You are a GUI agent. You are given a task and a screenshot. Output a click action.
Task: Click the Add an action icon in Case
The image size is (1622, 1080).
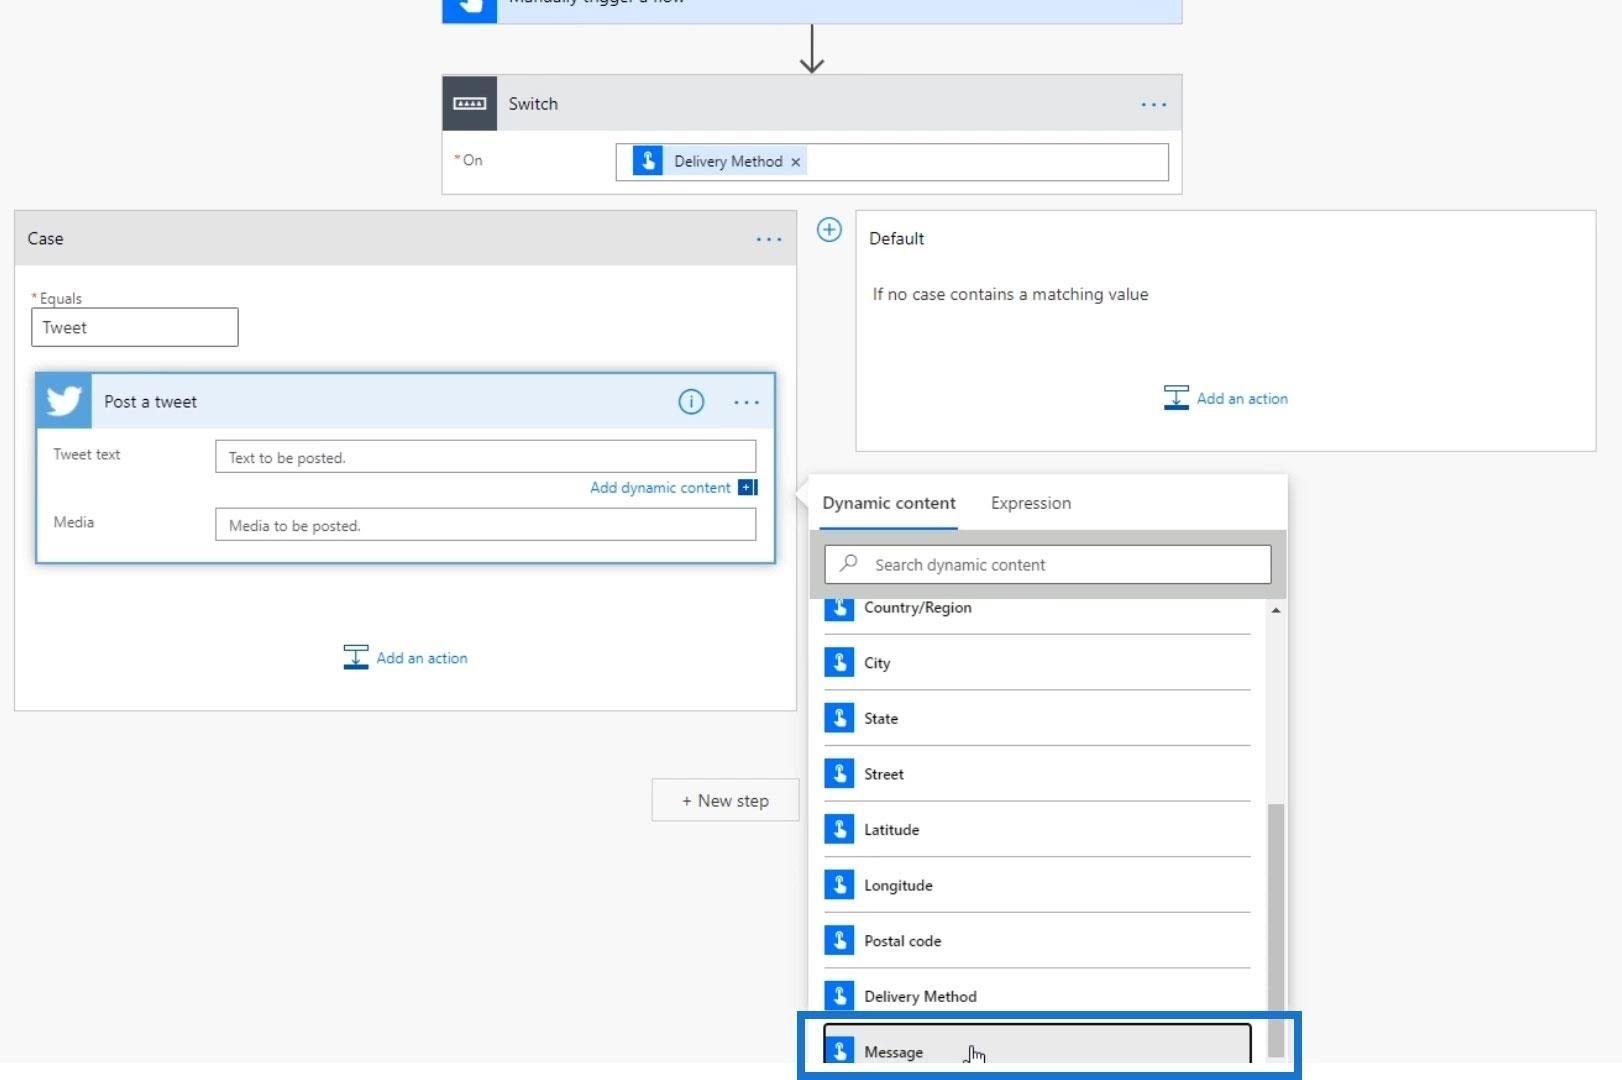(x=355, y=657)
